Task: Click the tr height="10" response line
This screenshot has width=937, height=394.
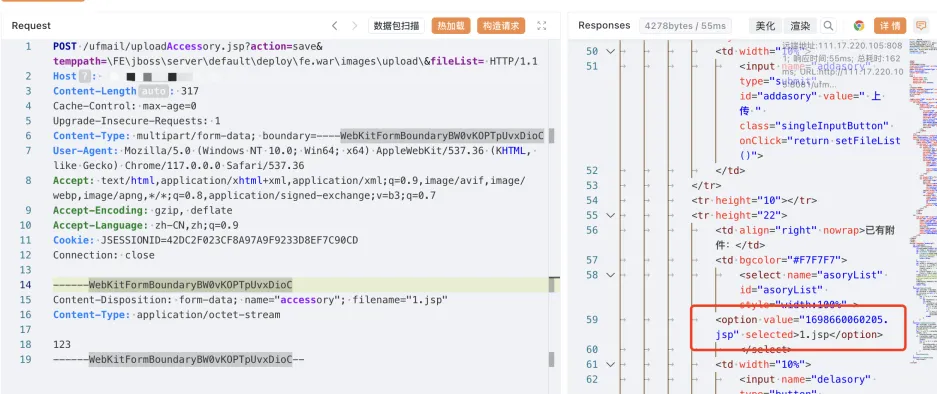Action: pyautogui.click(x=754, y=200)
